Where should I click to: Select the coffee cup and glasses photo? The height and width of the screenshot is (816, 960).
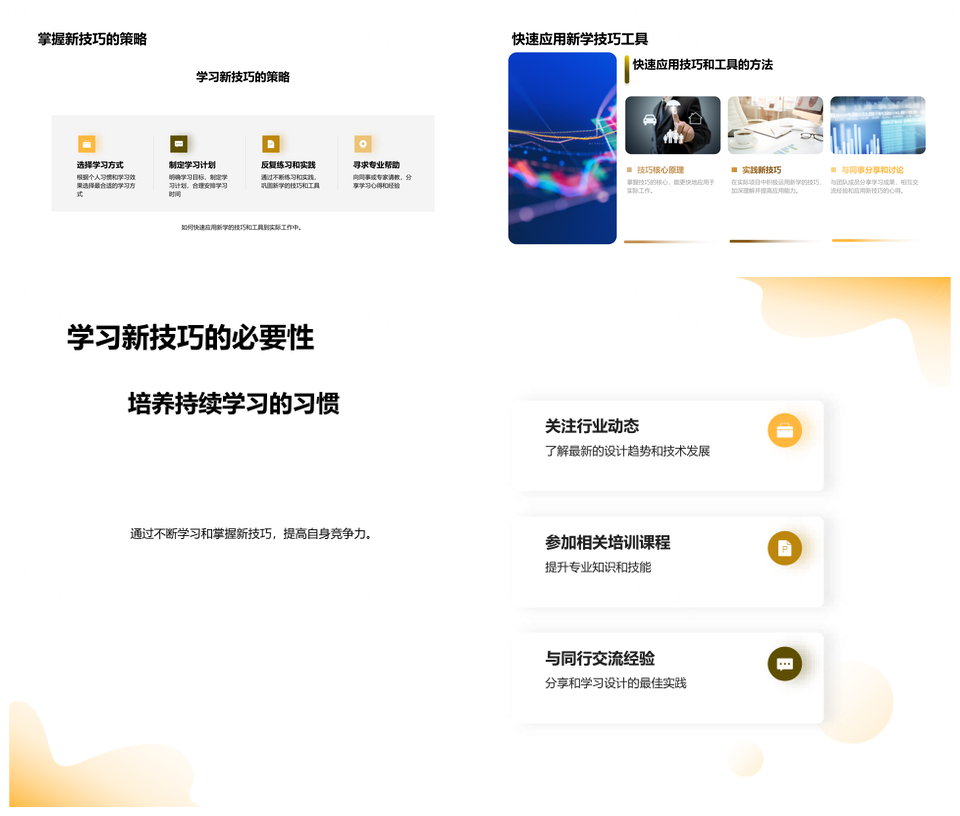click(775, 125)
